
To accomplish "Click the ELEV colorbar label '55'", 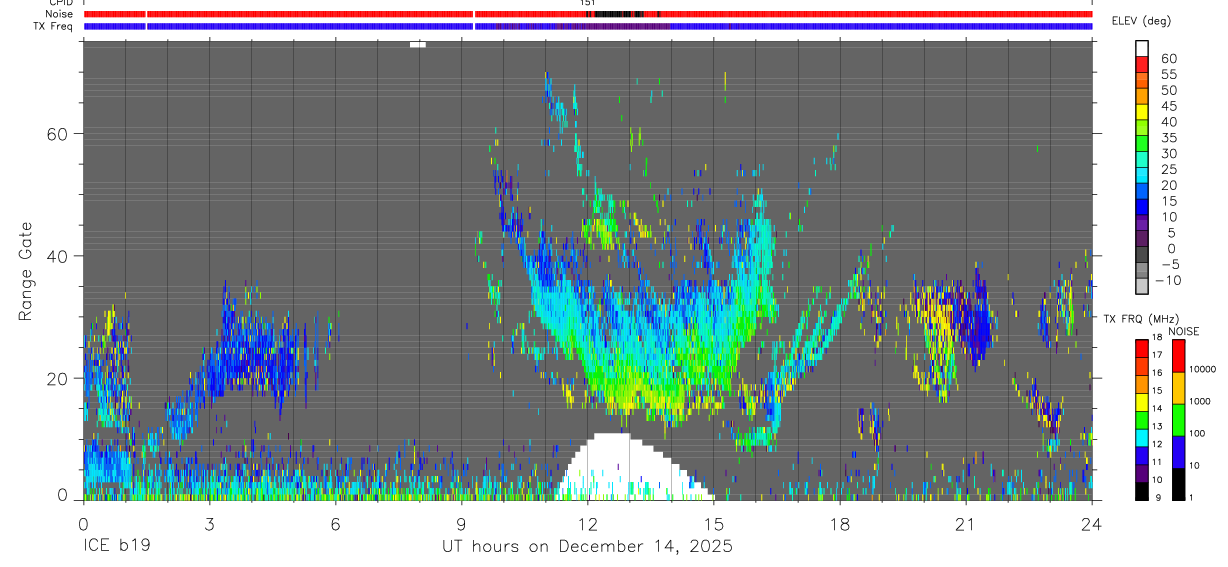I will pyautogui.click(x=1168, y=75).
